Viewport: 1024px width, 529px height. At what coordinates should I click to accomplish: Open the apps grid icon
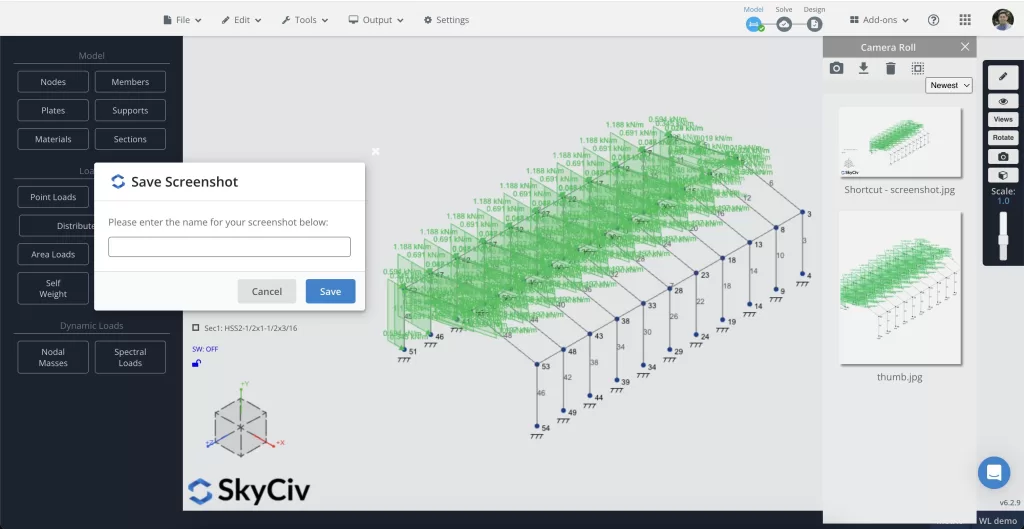(965, 20)
